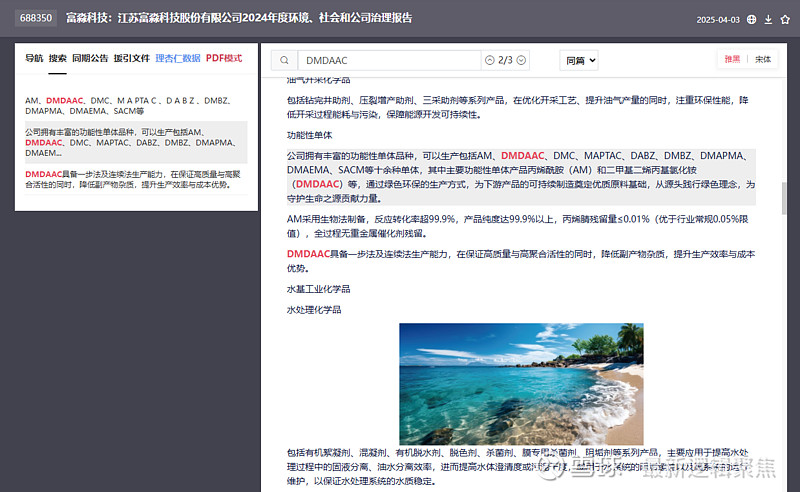The height and width of the screenshot is (492, 800).
Task: Click the DMDAAC search input field
Action: (x=389, y=60)
